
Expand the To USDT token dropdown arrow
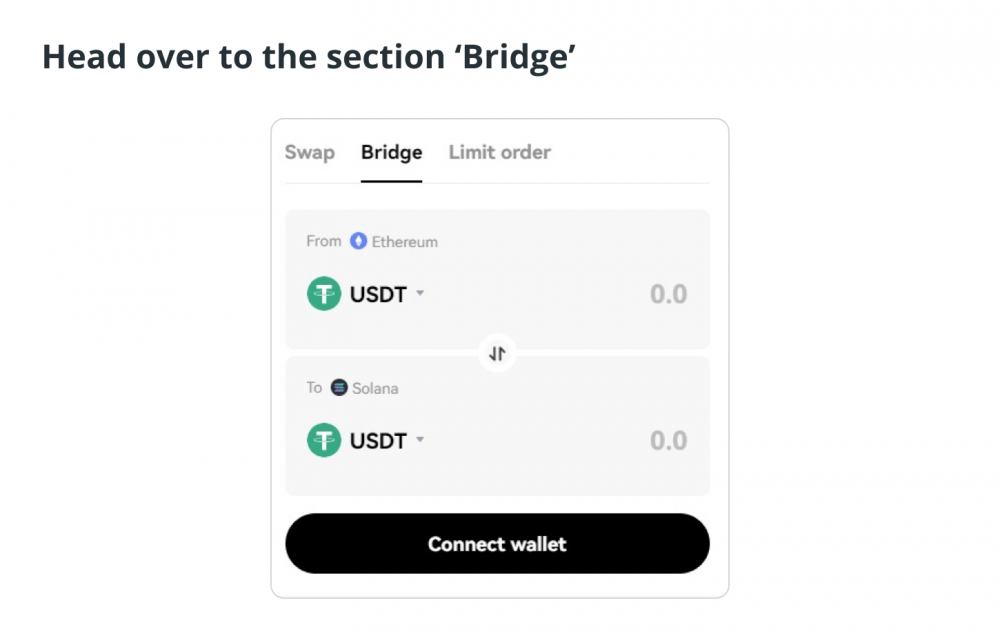tap(420, 439)
